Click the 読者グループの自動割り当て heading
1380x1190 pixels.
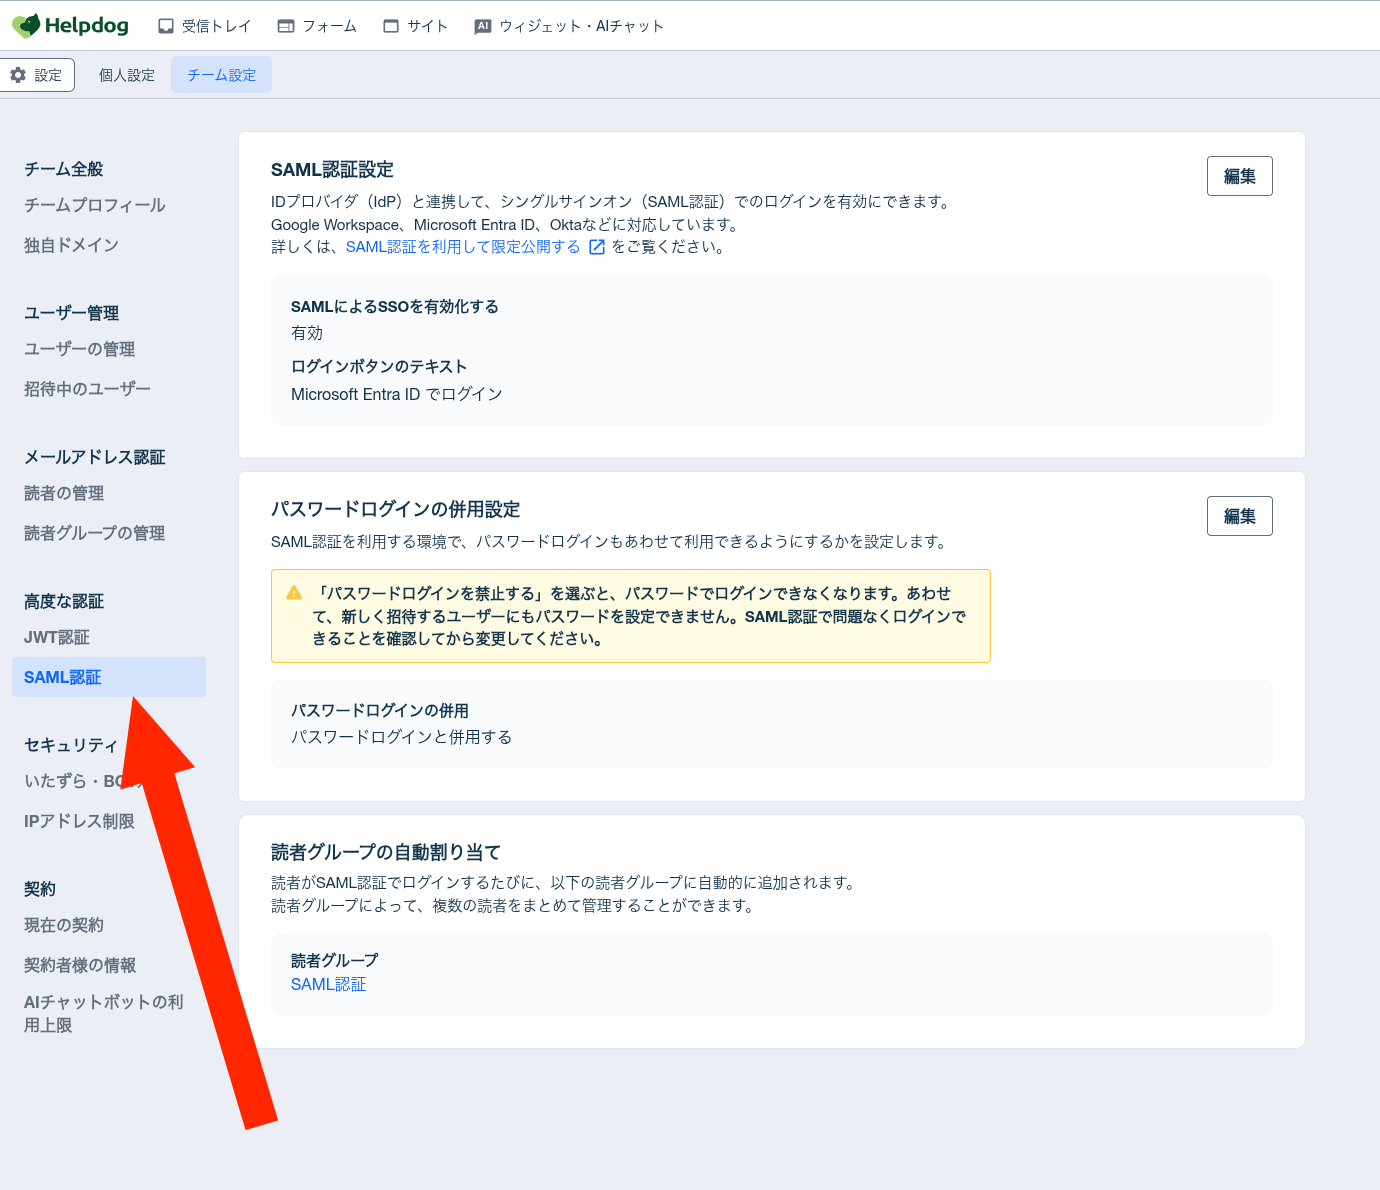pyautogui.click(x=386, y=852)
